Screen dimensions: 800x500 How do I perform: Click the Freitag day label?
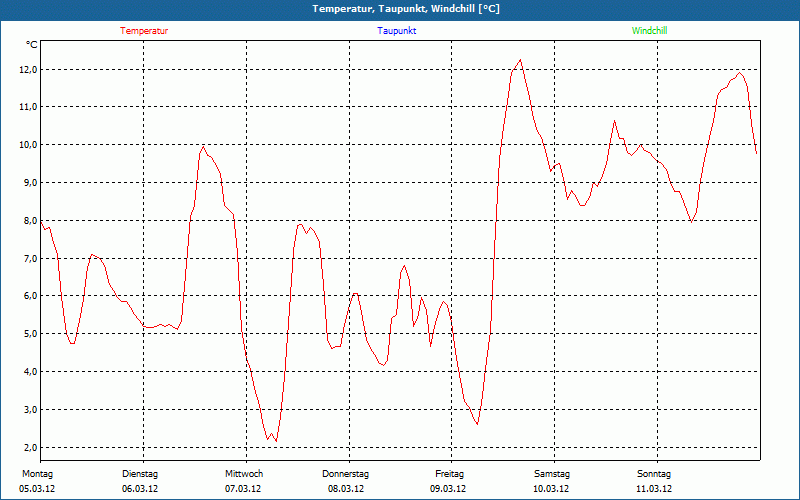[449, 474]
